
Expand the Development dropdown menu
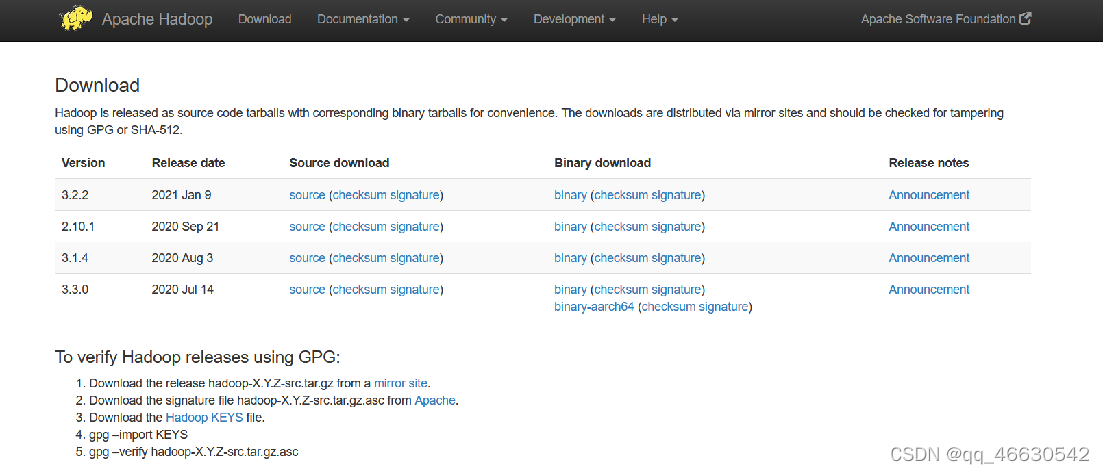(x=574, y=20)
